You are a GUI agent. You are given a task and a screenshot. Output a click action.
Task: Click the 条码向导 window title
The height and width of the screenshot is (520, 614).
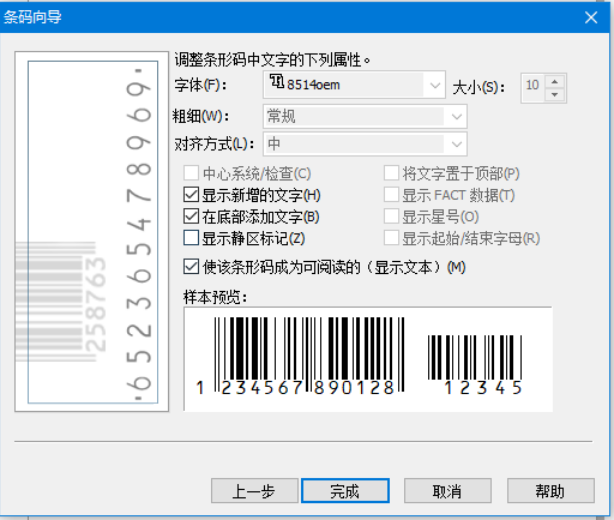click(x=33, y=17)
